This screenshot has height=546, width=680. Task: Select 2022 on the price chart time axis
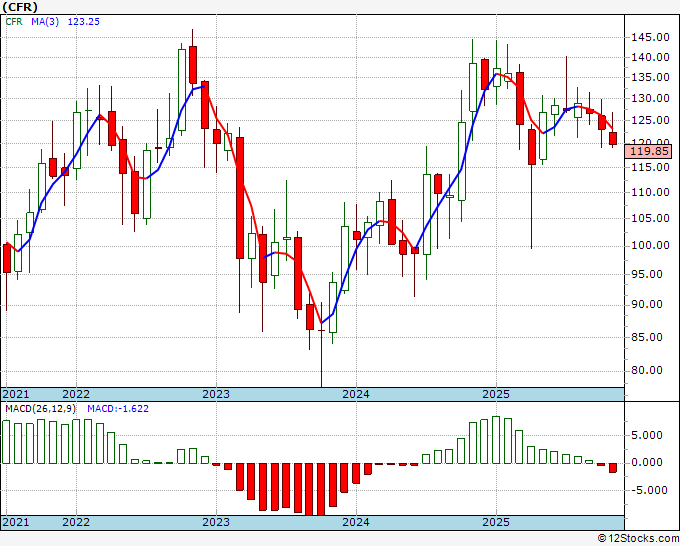[x=76, y=394]
